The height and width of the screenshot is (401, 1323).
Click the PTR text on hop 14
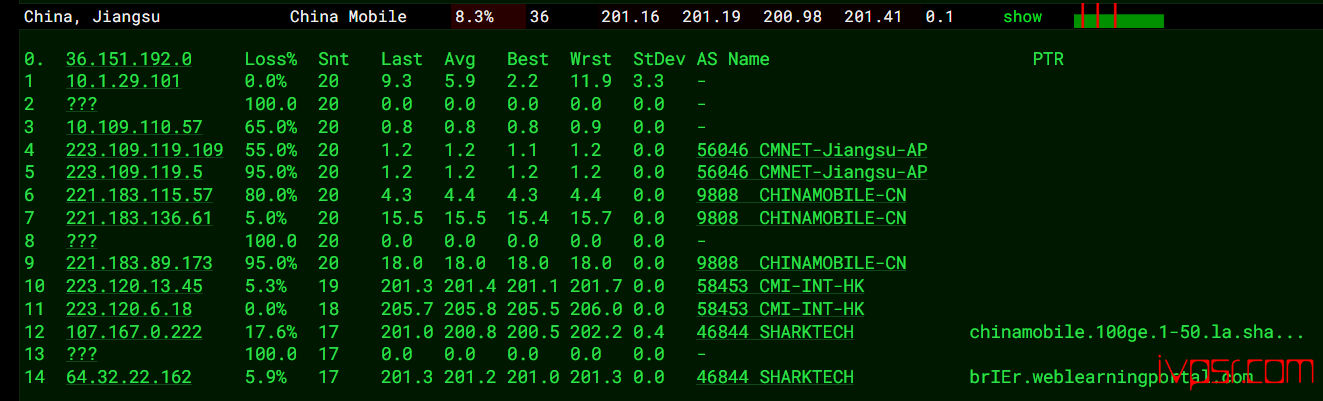pyautogui.click(x=1110, y=377)
